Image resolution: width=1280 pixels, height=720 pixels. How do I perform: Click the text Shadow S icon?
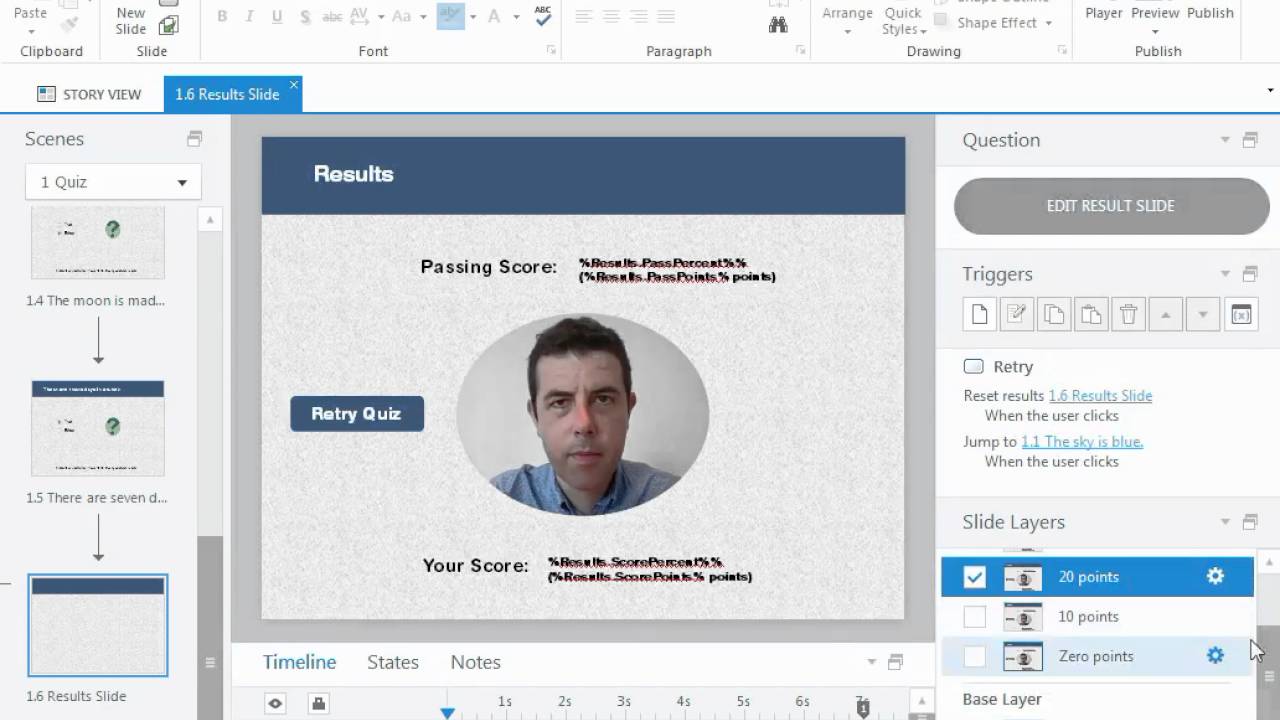coord(304,16)
